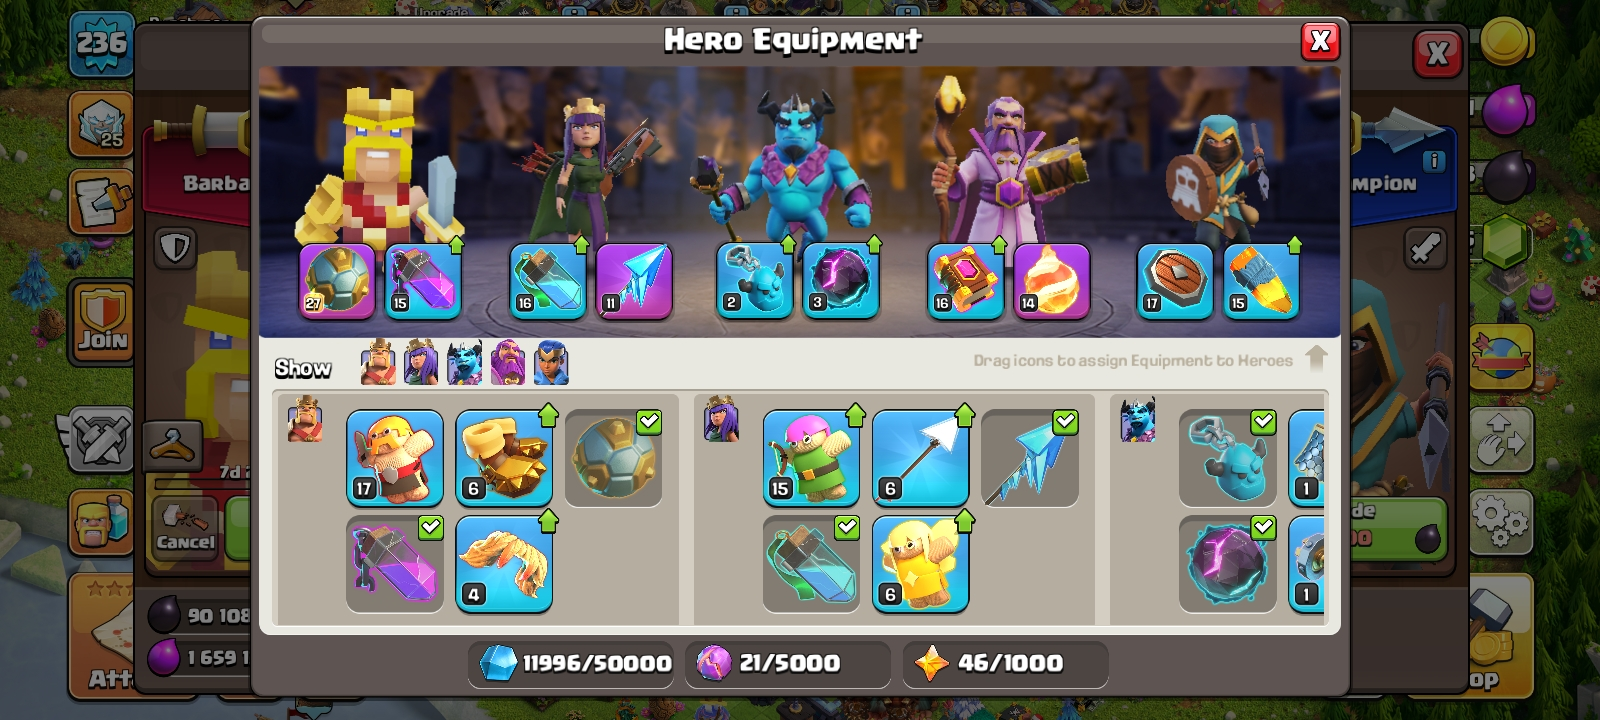Select Archer Puppet equipment level 15
This screenshot has width=1600, height=720.
pyautogui.click(x=811, y=457)
